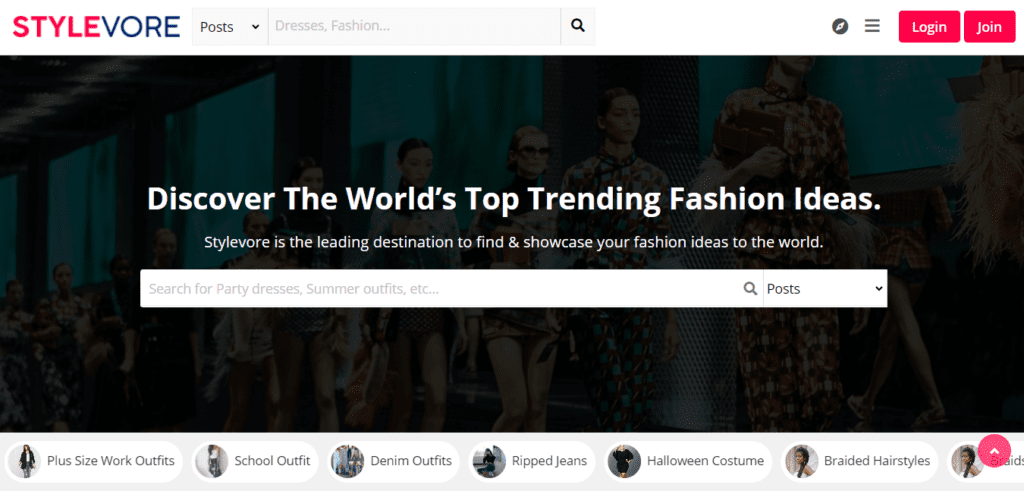Viewport: 1024px width, 491px height.
Task: Open School Outfit category
Action: coord(255,462)
